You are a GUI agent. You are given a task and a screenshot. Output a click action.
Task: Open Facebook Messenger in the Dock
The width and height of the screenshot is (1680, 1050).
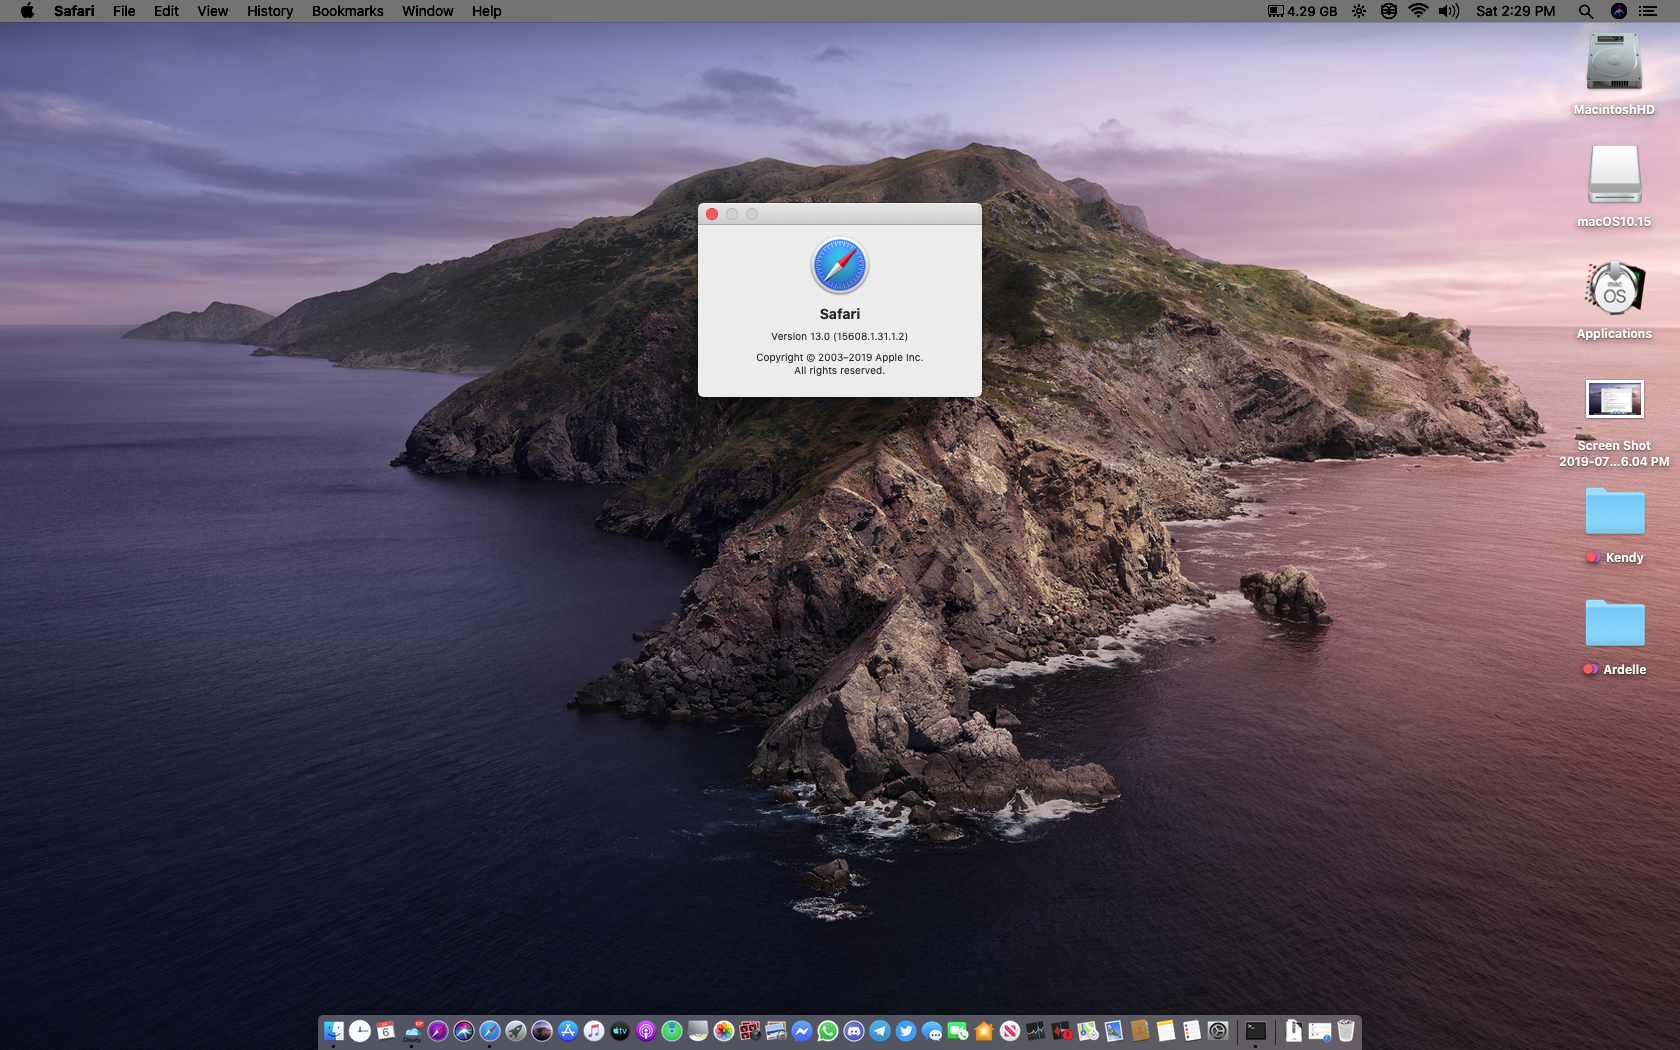(802, 1031)
